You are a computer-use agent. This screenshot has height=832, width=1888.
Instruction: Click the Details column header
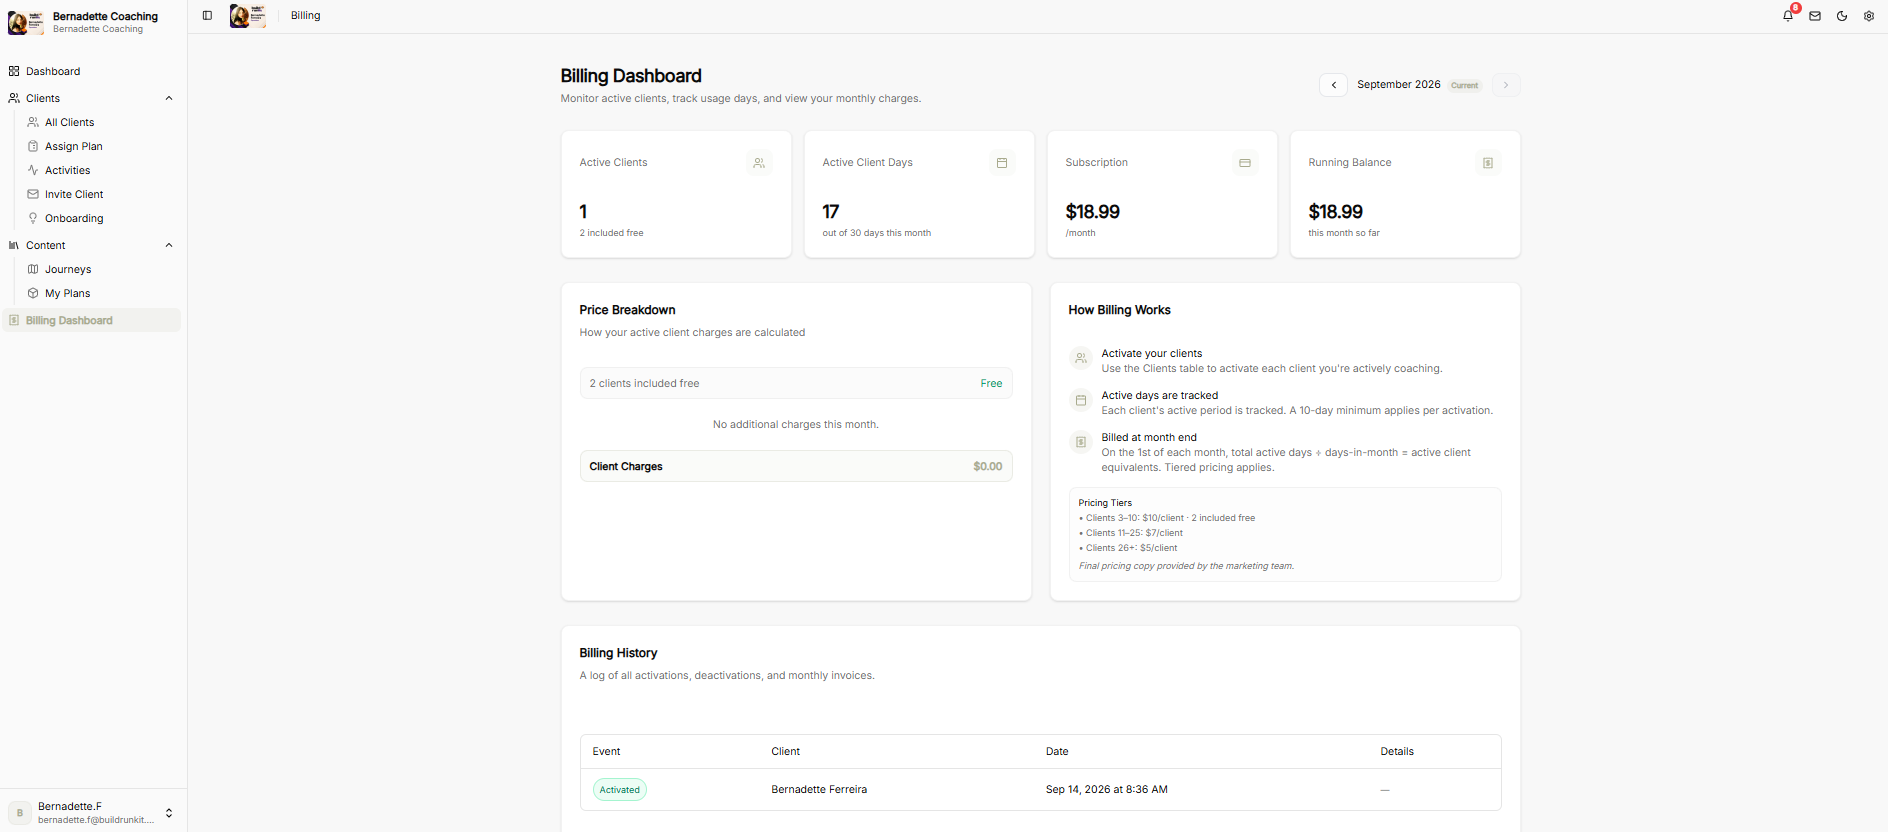(x=1397, y=752)
